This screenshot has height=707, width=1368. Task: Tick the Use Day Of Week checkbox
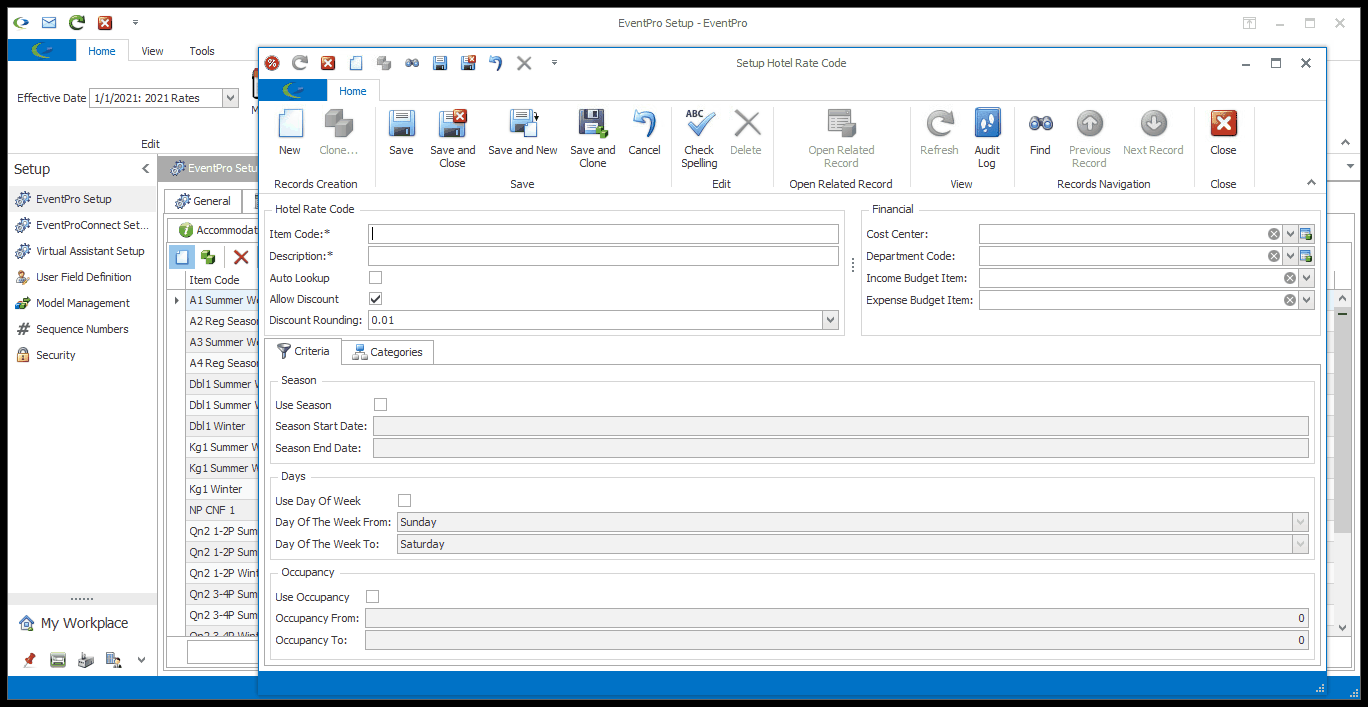pyautogui.click(x=404, y=501)
